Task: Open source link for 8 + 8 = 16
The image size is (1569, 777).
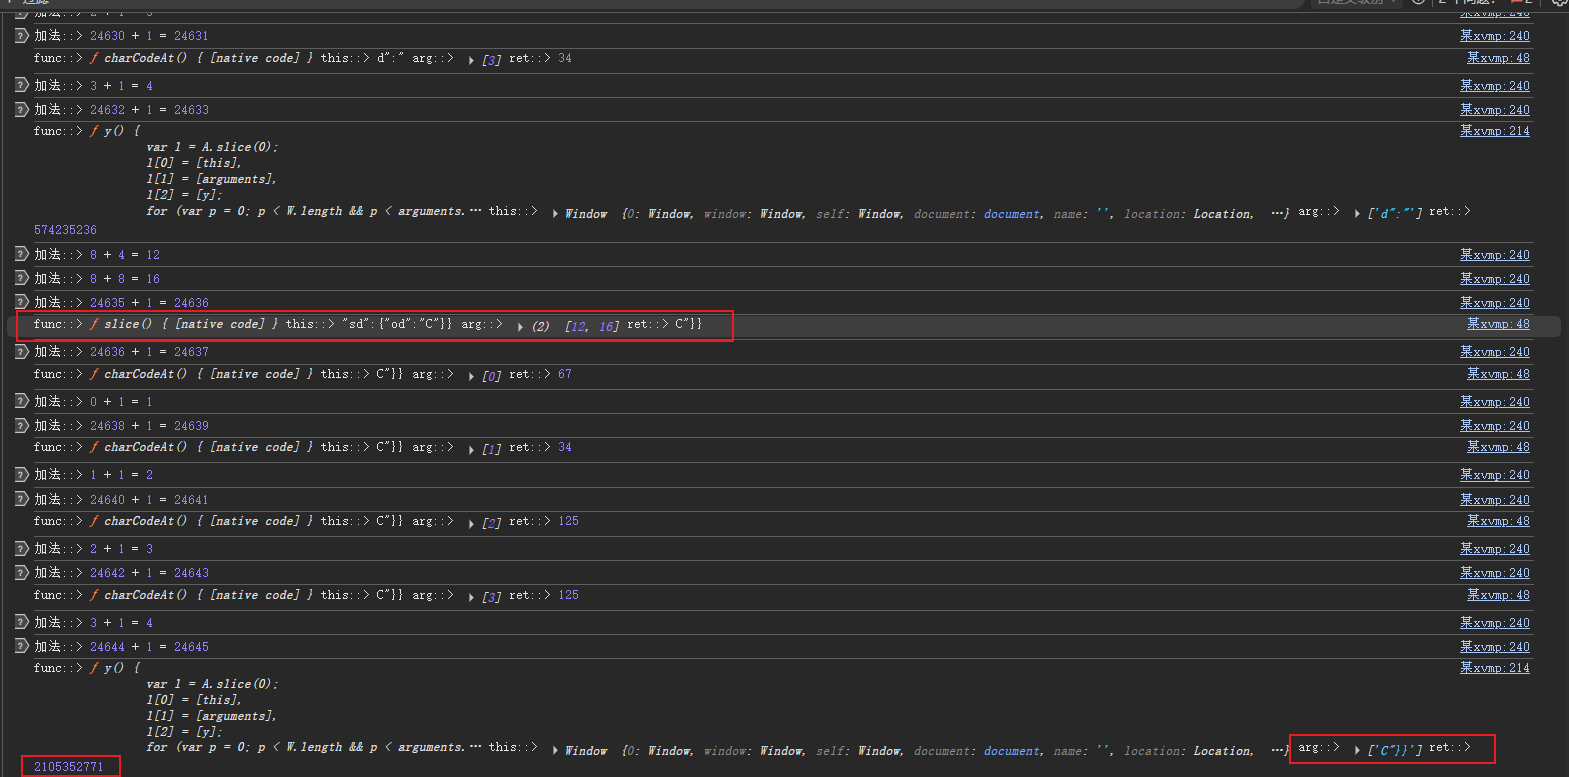Action: pos(1494,279)
